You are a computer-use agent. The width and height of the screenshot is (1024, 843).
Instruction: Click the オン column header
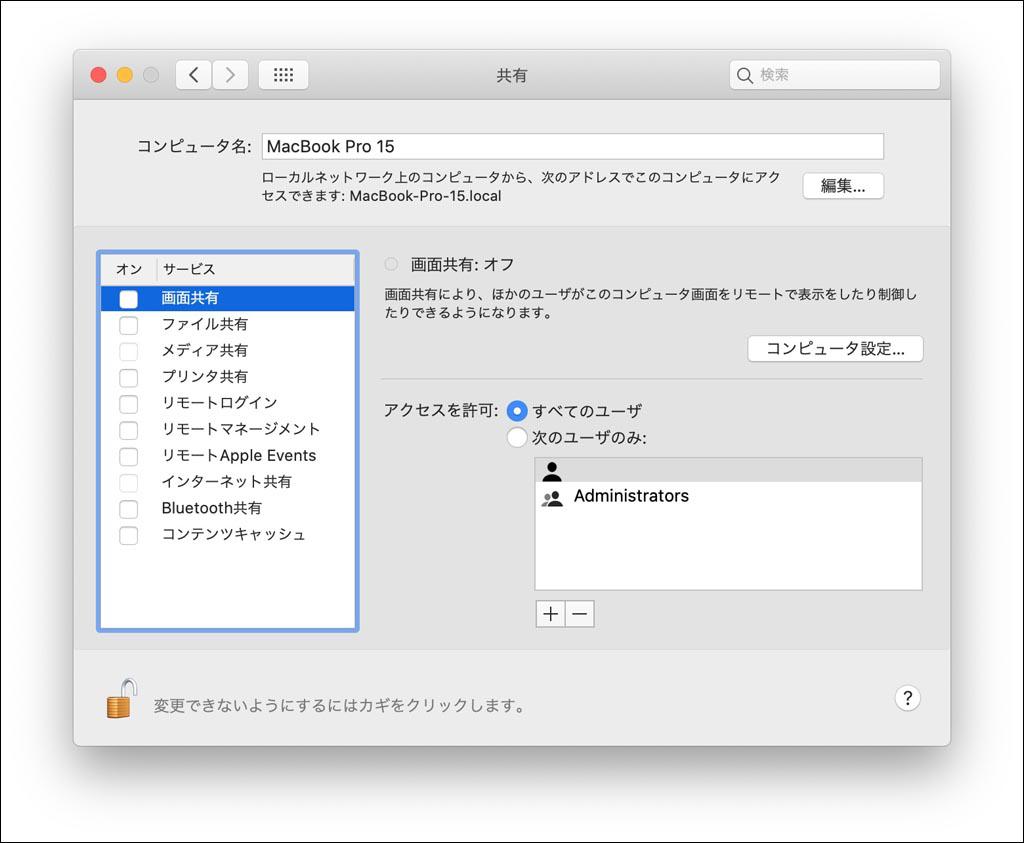pos(129,269)
